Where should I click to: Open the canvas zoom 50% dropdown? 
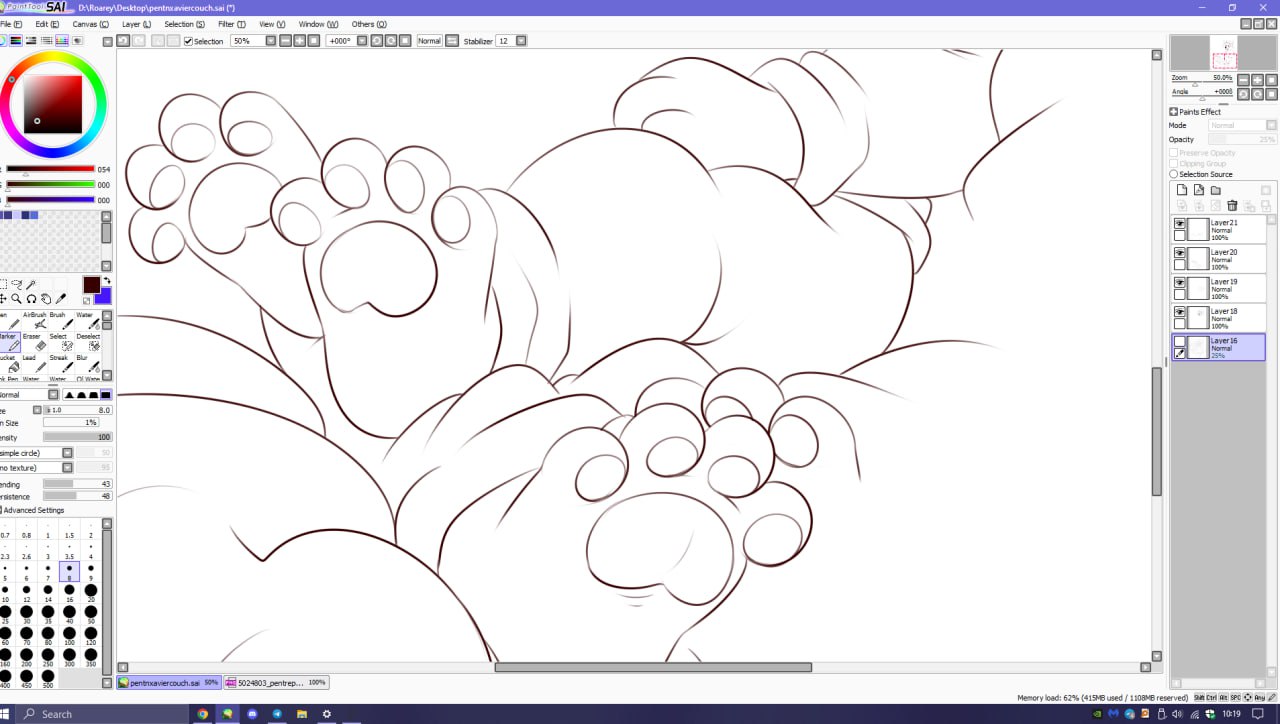point(270,41)
